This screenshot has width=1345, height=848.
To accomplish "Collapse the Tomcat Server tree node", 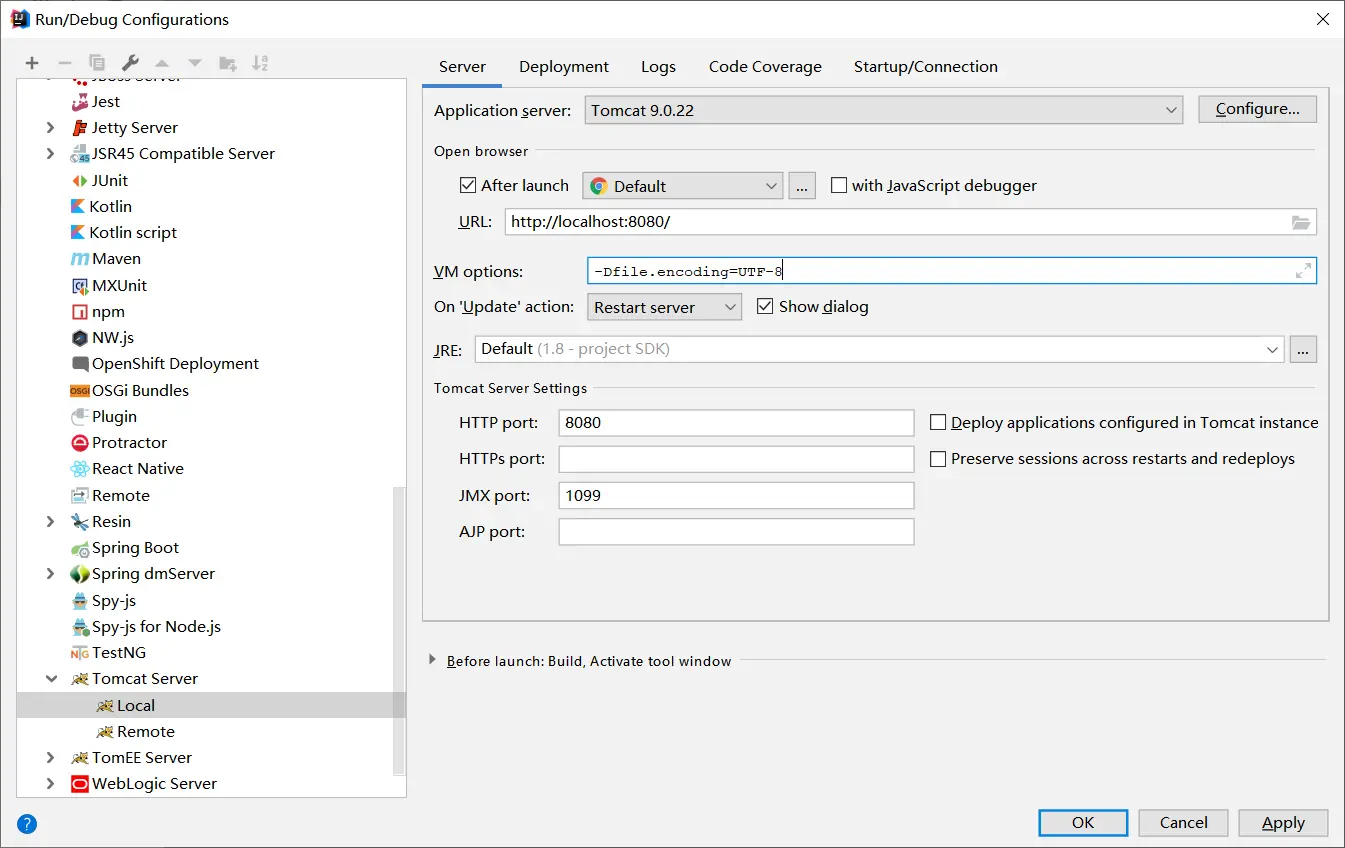I will pyautogui.click(x=51, y=678).
